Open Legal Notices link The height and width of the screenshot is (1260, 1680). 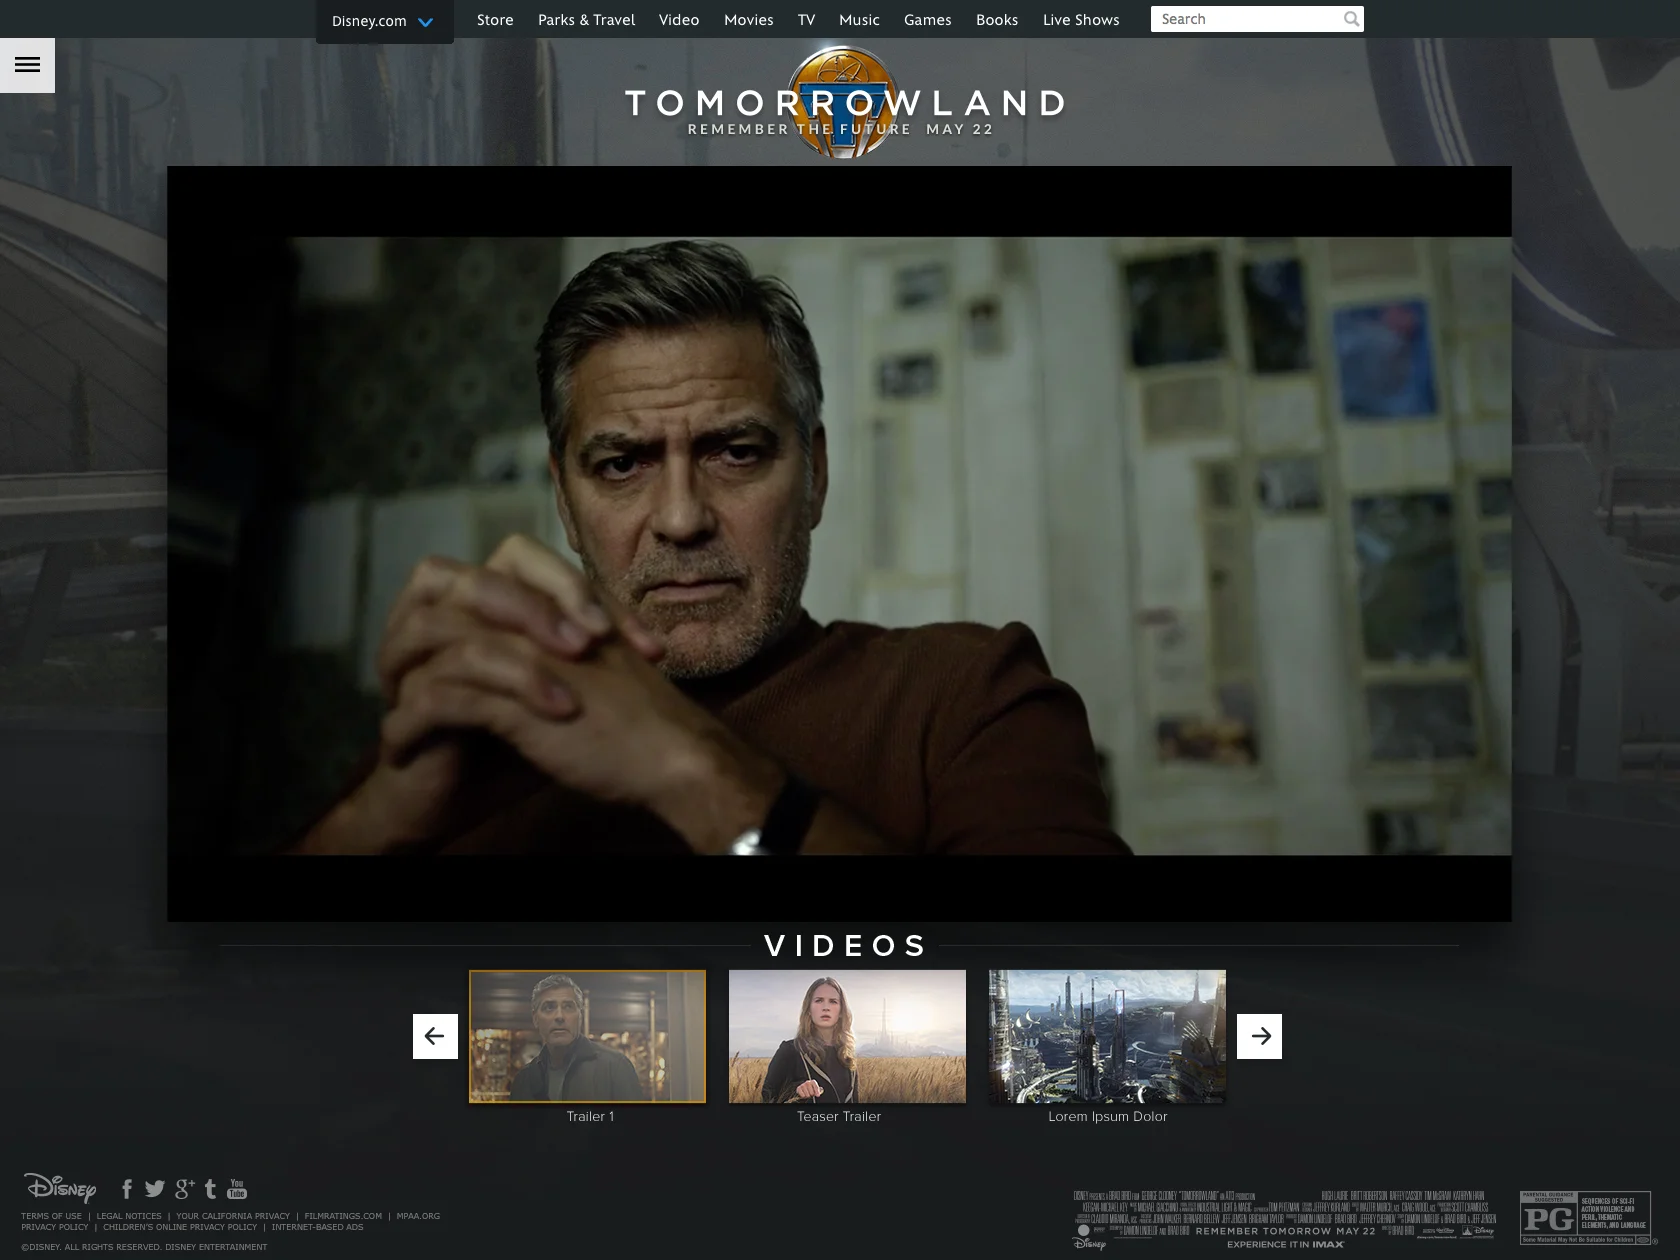click(129, 1216)
